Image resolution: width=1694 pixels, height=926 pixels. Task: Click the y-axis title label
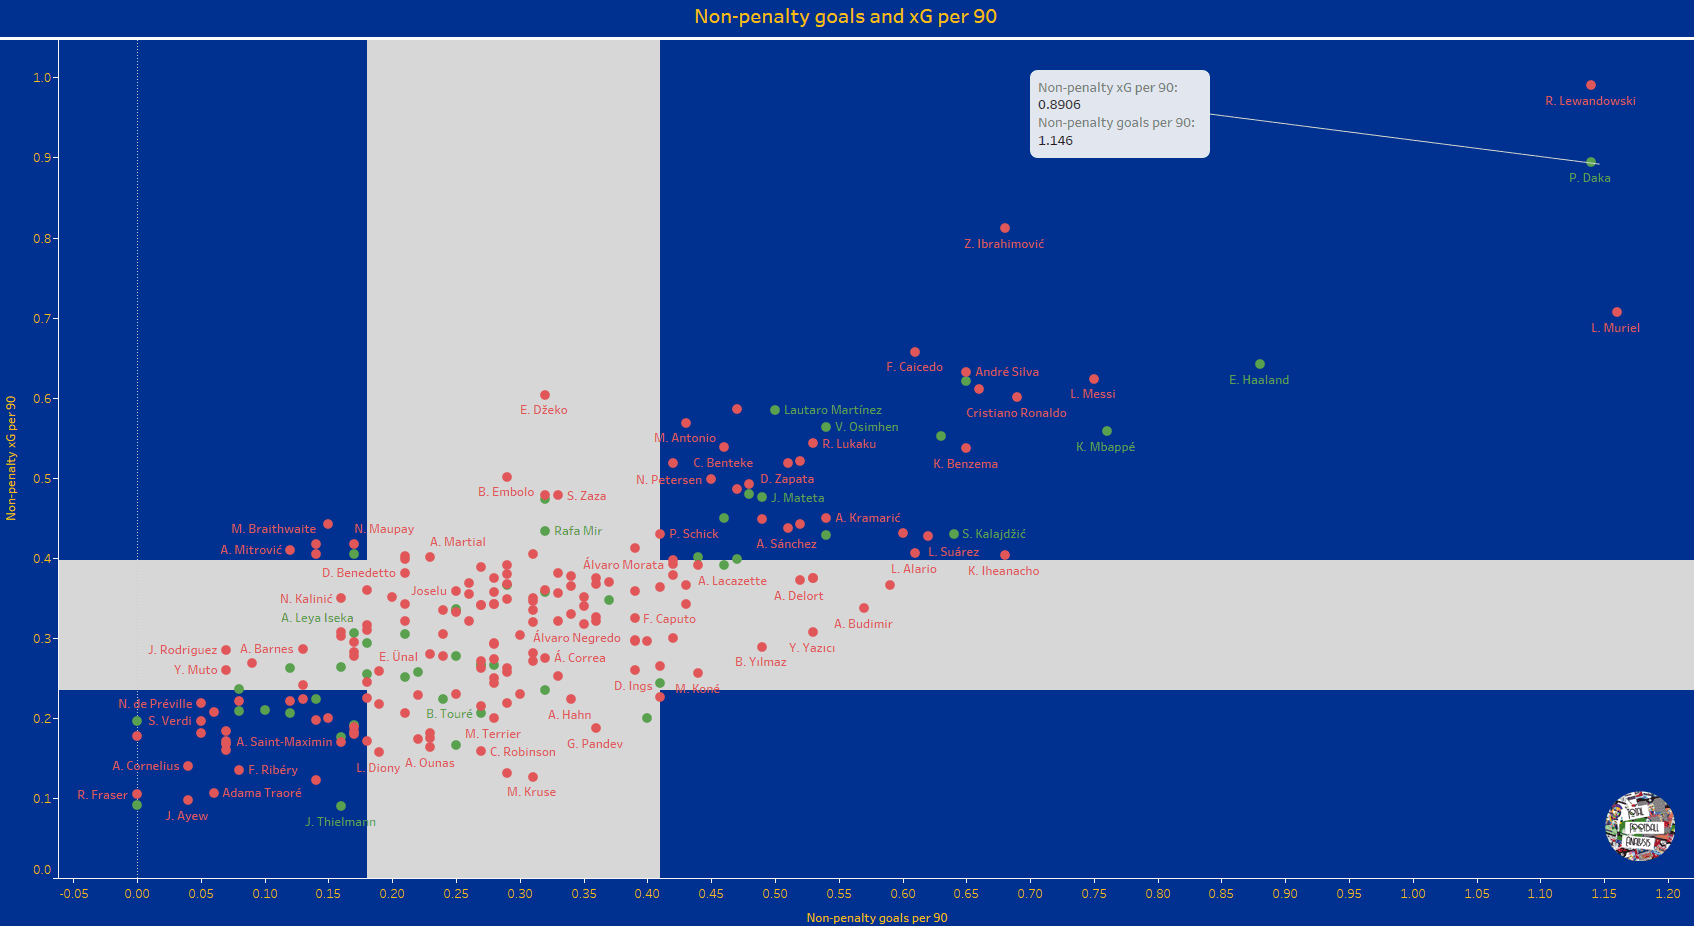[12, 458]
